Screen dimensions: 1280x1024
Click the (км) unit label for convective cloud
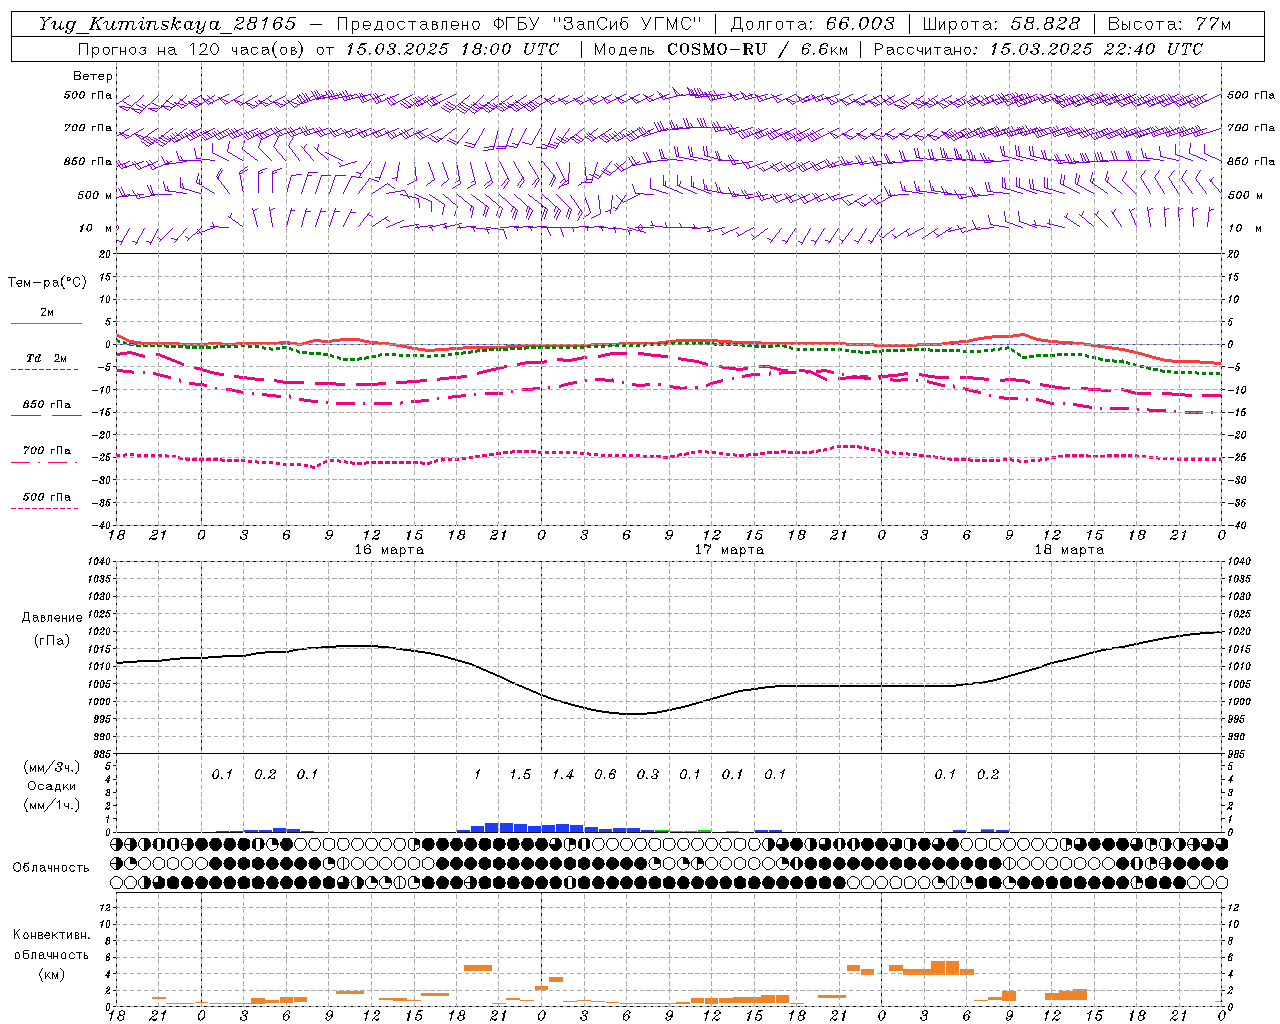(x=52, y=974)
